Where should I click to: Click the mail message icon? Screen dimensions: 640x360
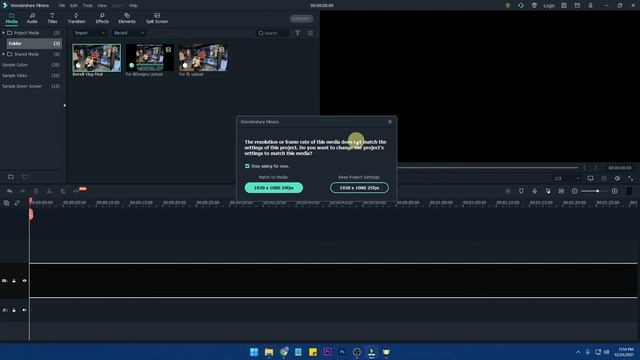pos(577,6)
